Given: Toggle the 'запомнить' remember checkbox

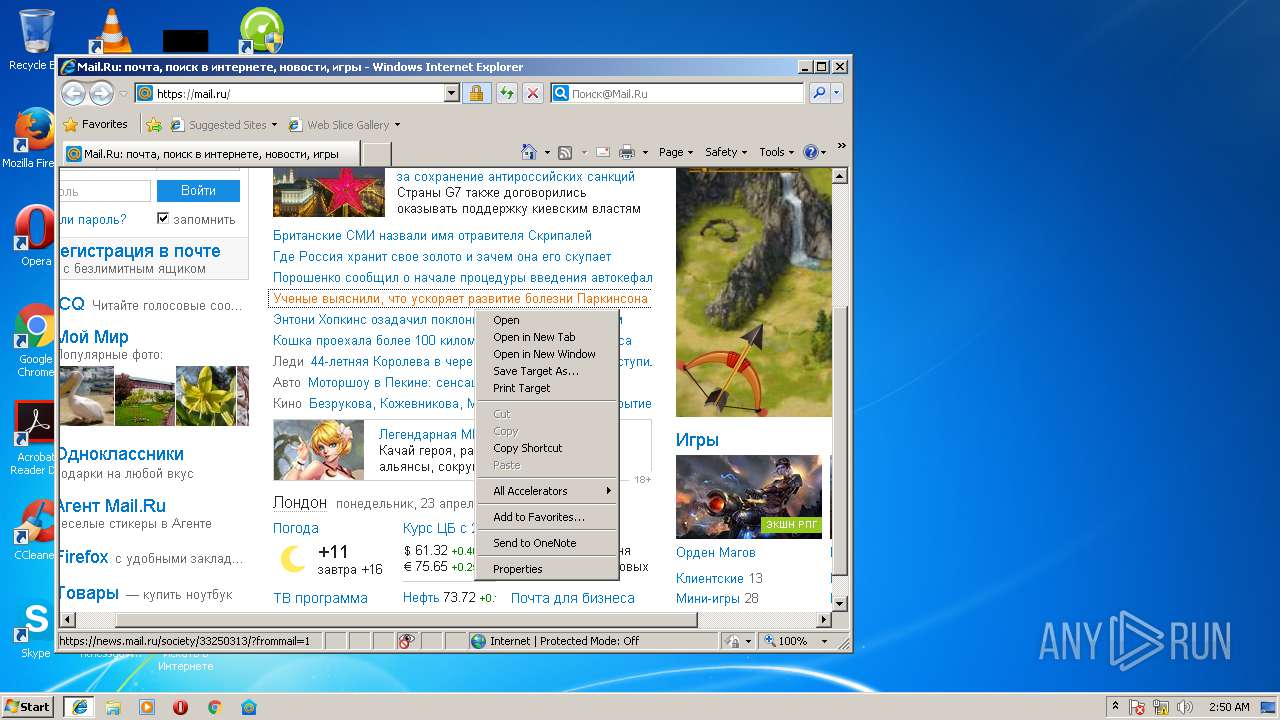Looking at the screenshot, I should pos(163,218).
